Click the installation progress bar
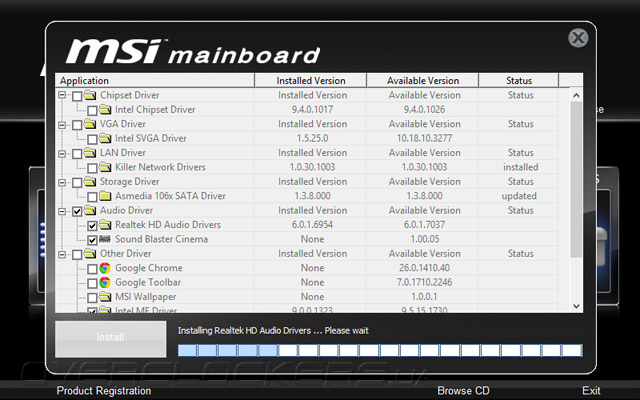 point(380,350)
